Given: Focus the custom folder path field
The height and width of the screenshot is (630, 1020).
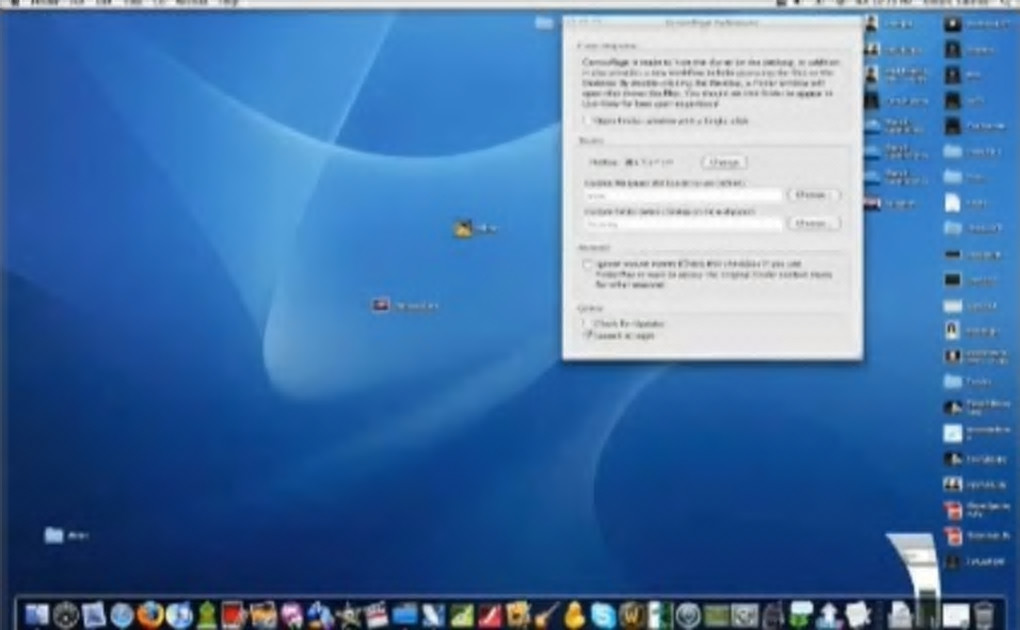Looking at the screenshot, I should tap(683, 224).
